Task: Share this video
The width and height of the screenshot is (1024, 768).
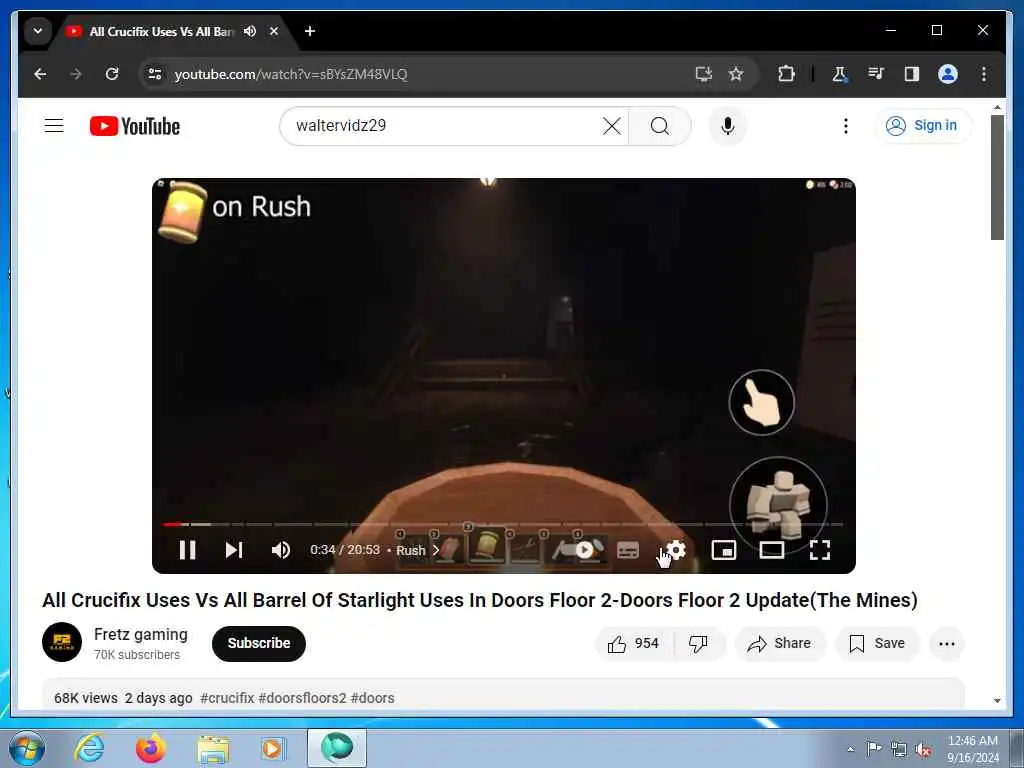Action: click(779, 643)
